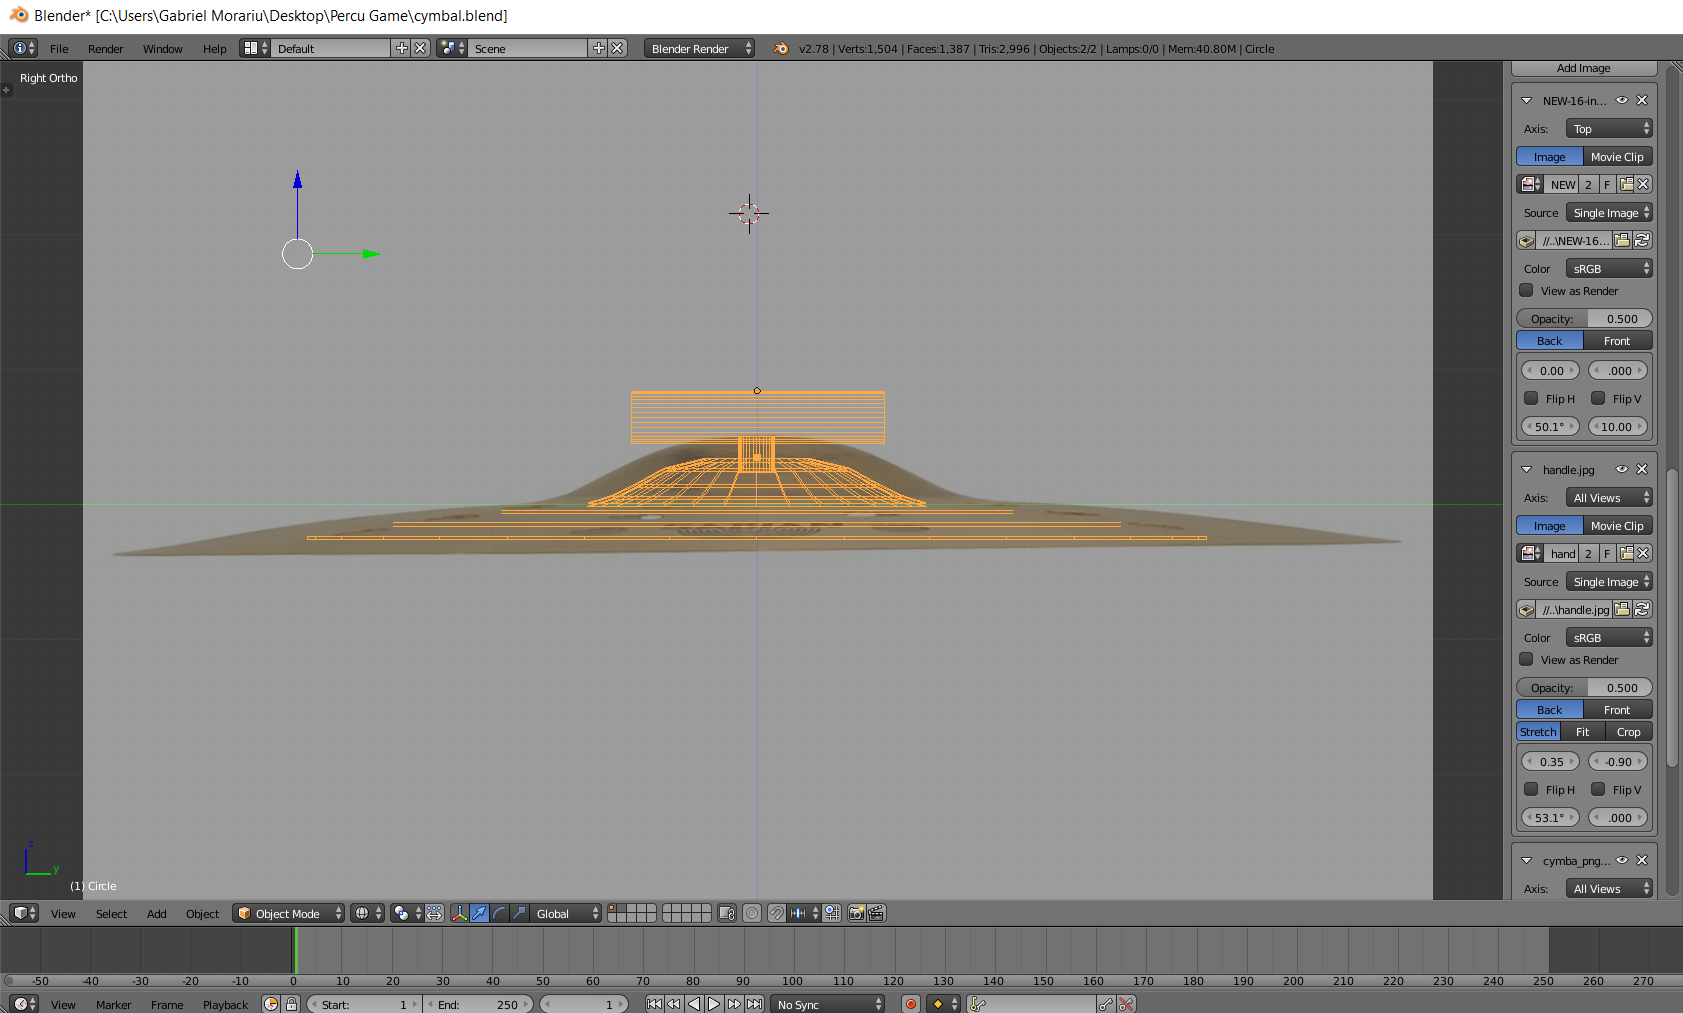The width and height of the screenshot is (1683, 1013).
Task: Check Flip V for handle.jpg image
Action: pyautogui.click(x=1598, y=789)
